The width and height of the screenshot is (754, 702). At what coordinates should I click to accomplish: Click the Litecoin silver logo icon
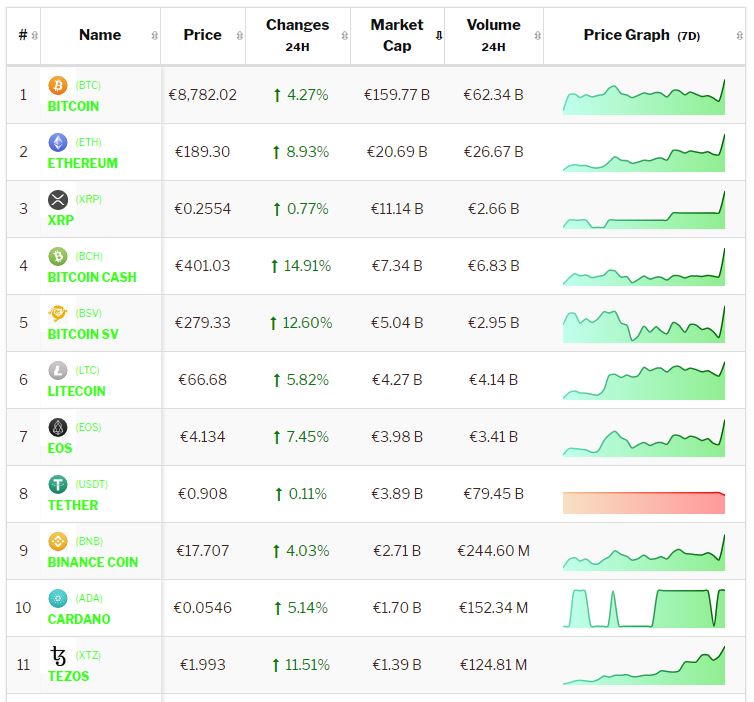click(x=58, y=371)
